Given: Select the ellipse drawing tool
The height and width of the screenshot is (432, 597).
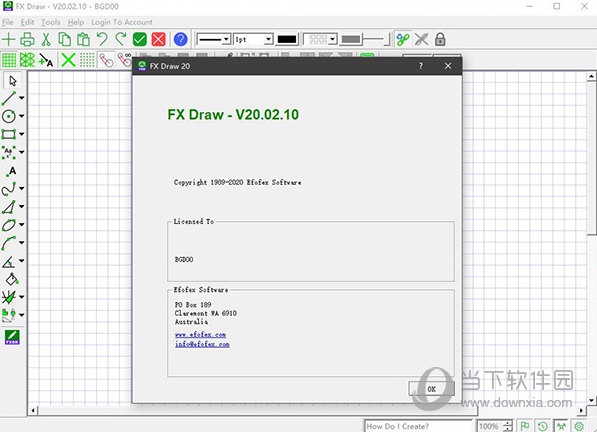Looking at the screenshot, I should (x=9, y=225).
